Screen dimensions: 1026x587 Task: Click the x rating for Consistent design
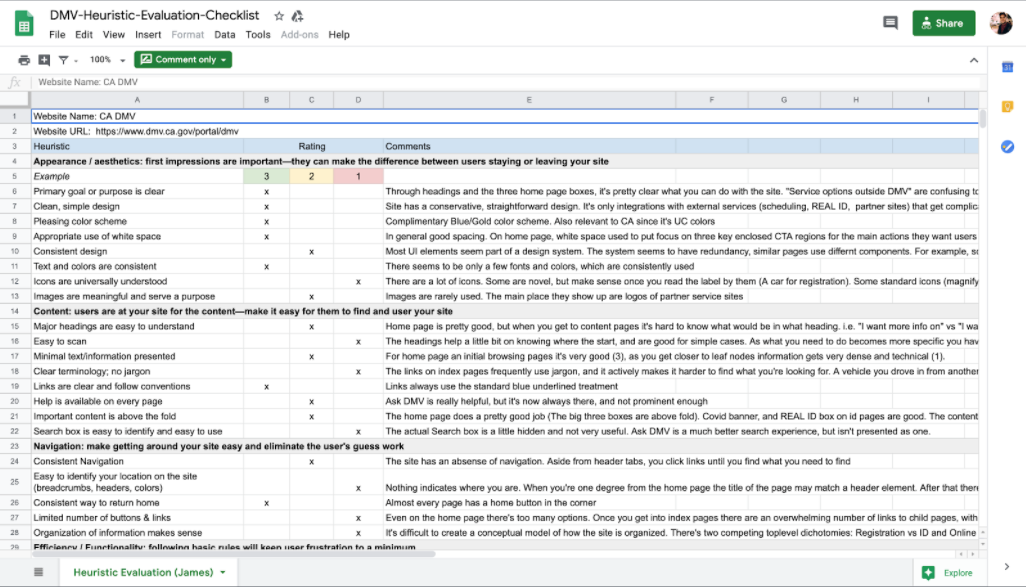(x=311, y=251)
